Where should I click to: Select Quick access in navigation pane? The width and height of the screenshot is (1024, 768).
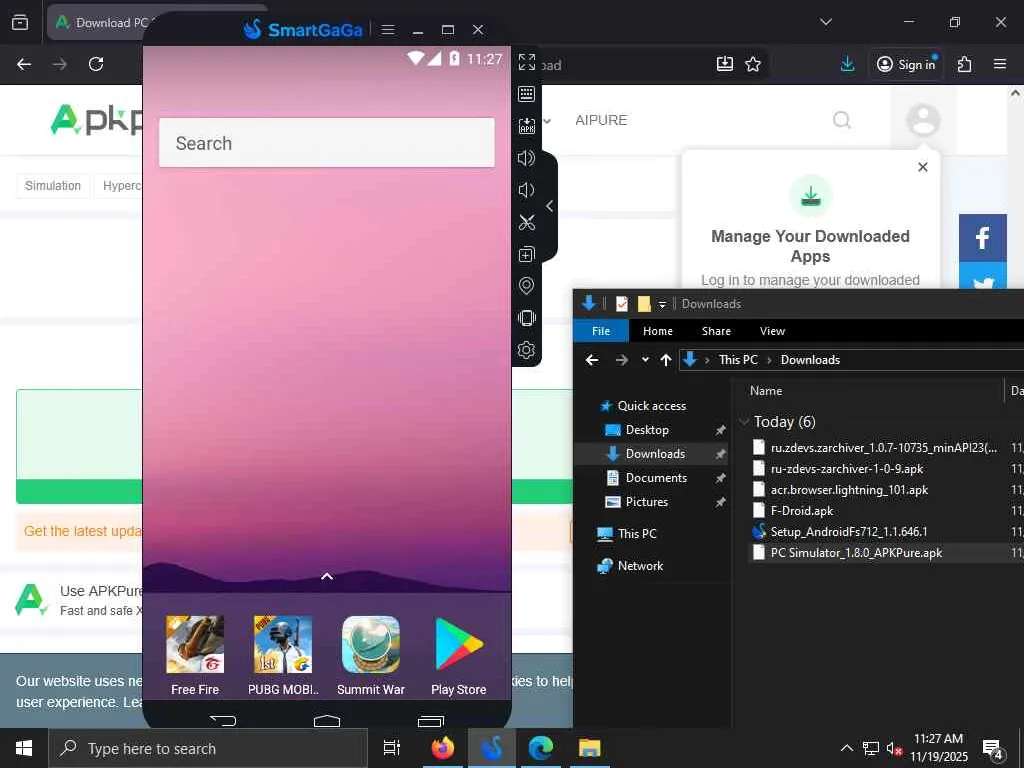[x=652, y=406]
